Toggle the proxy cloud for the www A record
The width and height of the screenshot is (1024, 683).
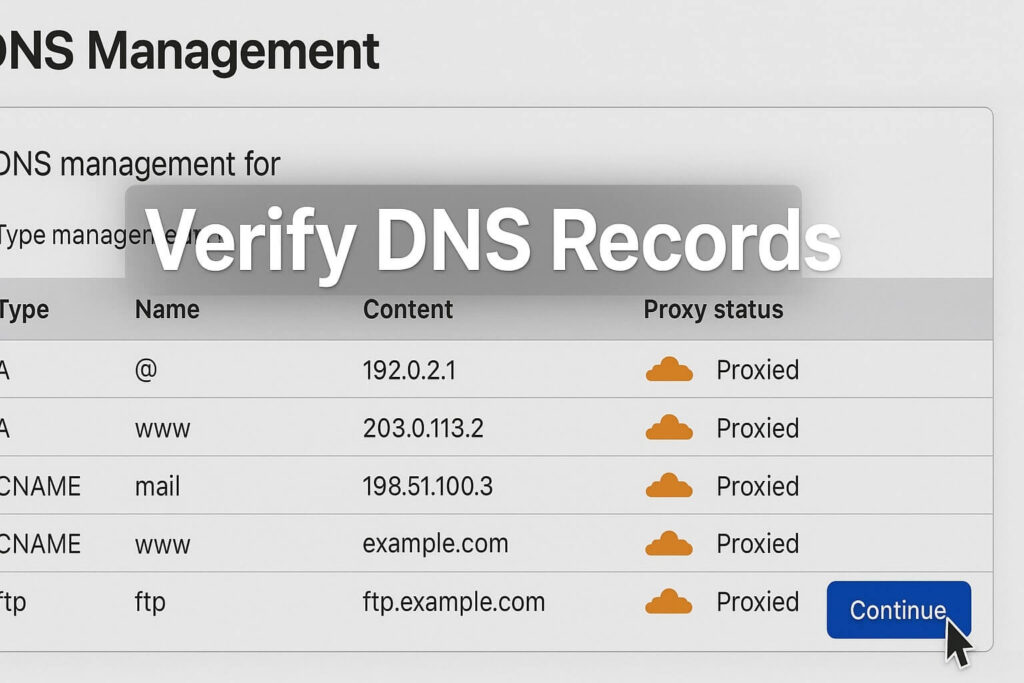pos(671,428)
